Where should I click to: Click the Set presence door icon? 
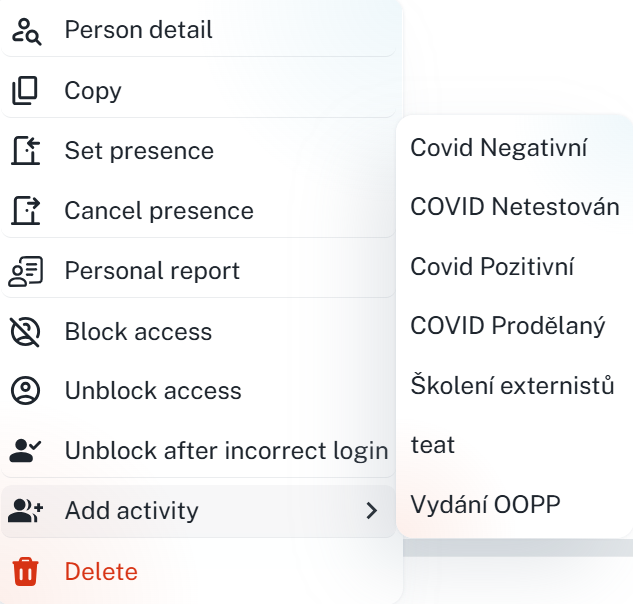pyautogui.click(x=25, y=151)
